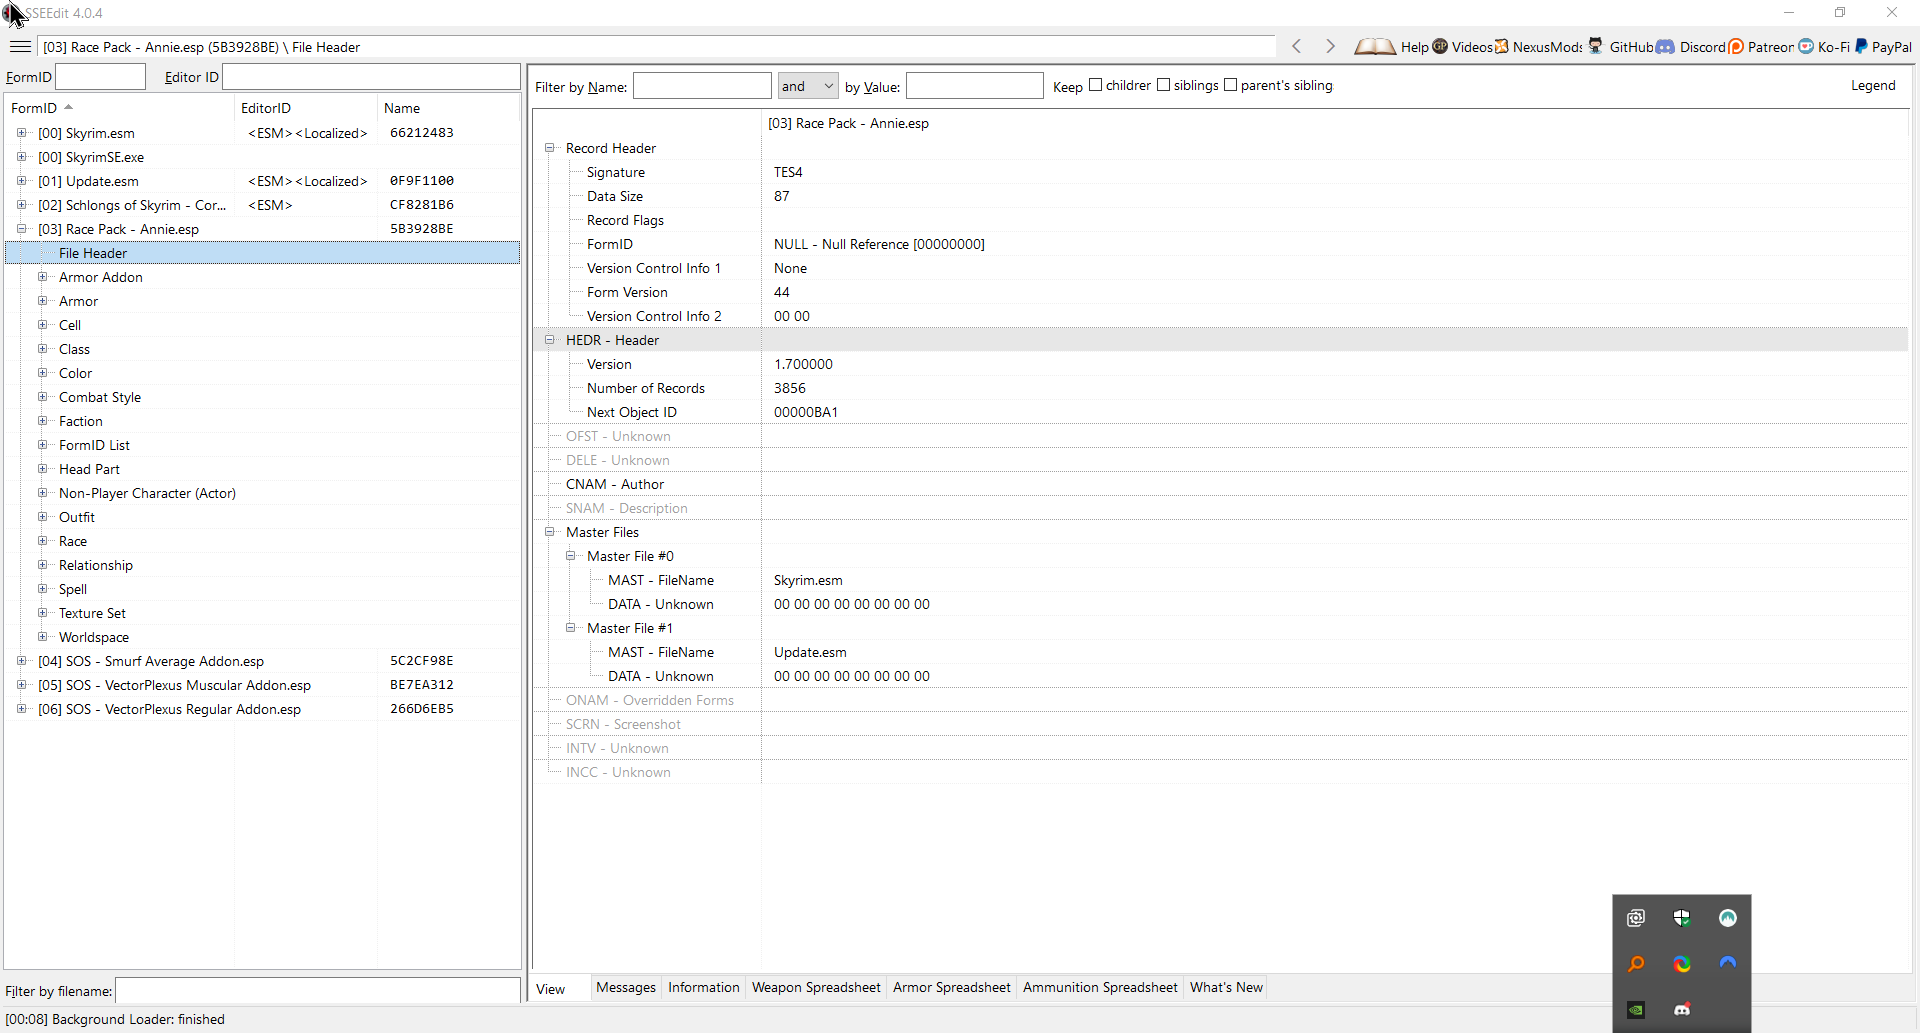The image size is (1920, 1033).
Task: Open the What's New tab
Action: pyautogui.click(x=1226, y=988)
